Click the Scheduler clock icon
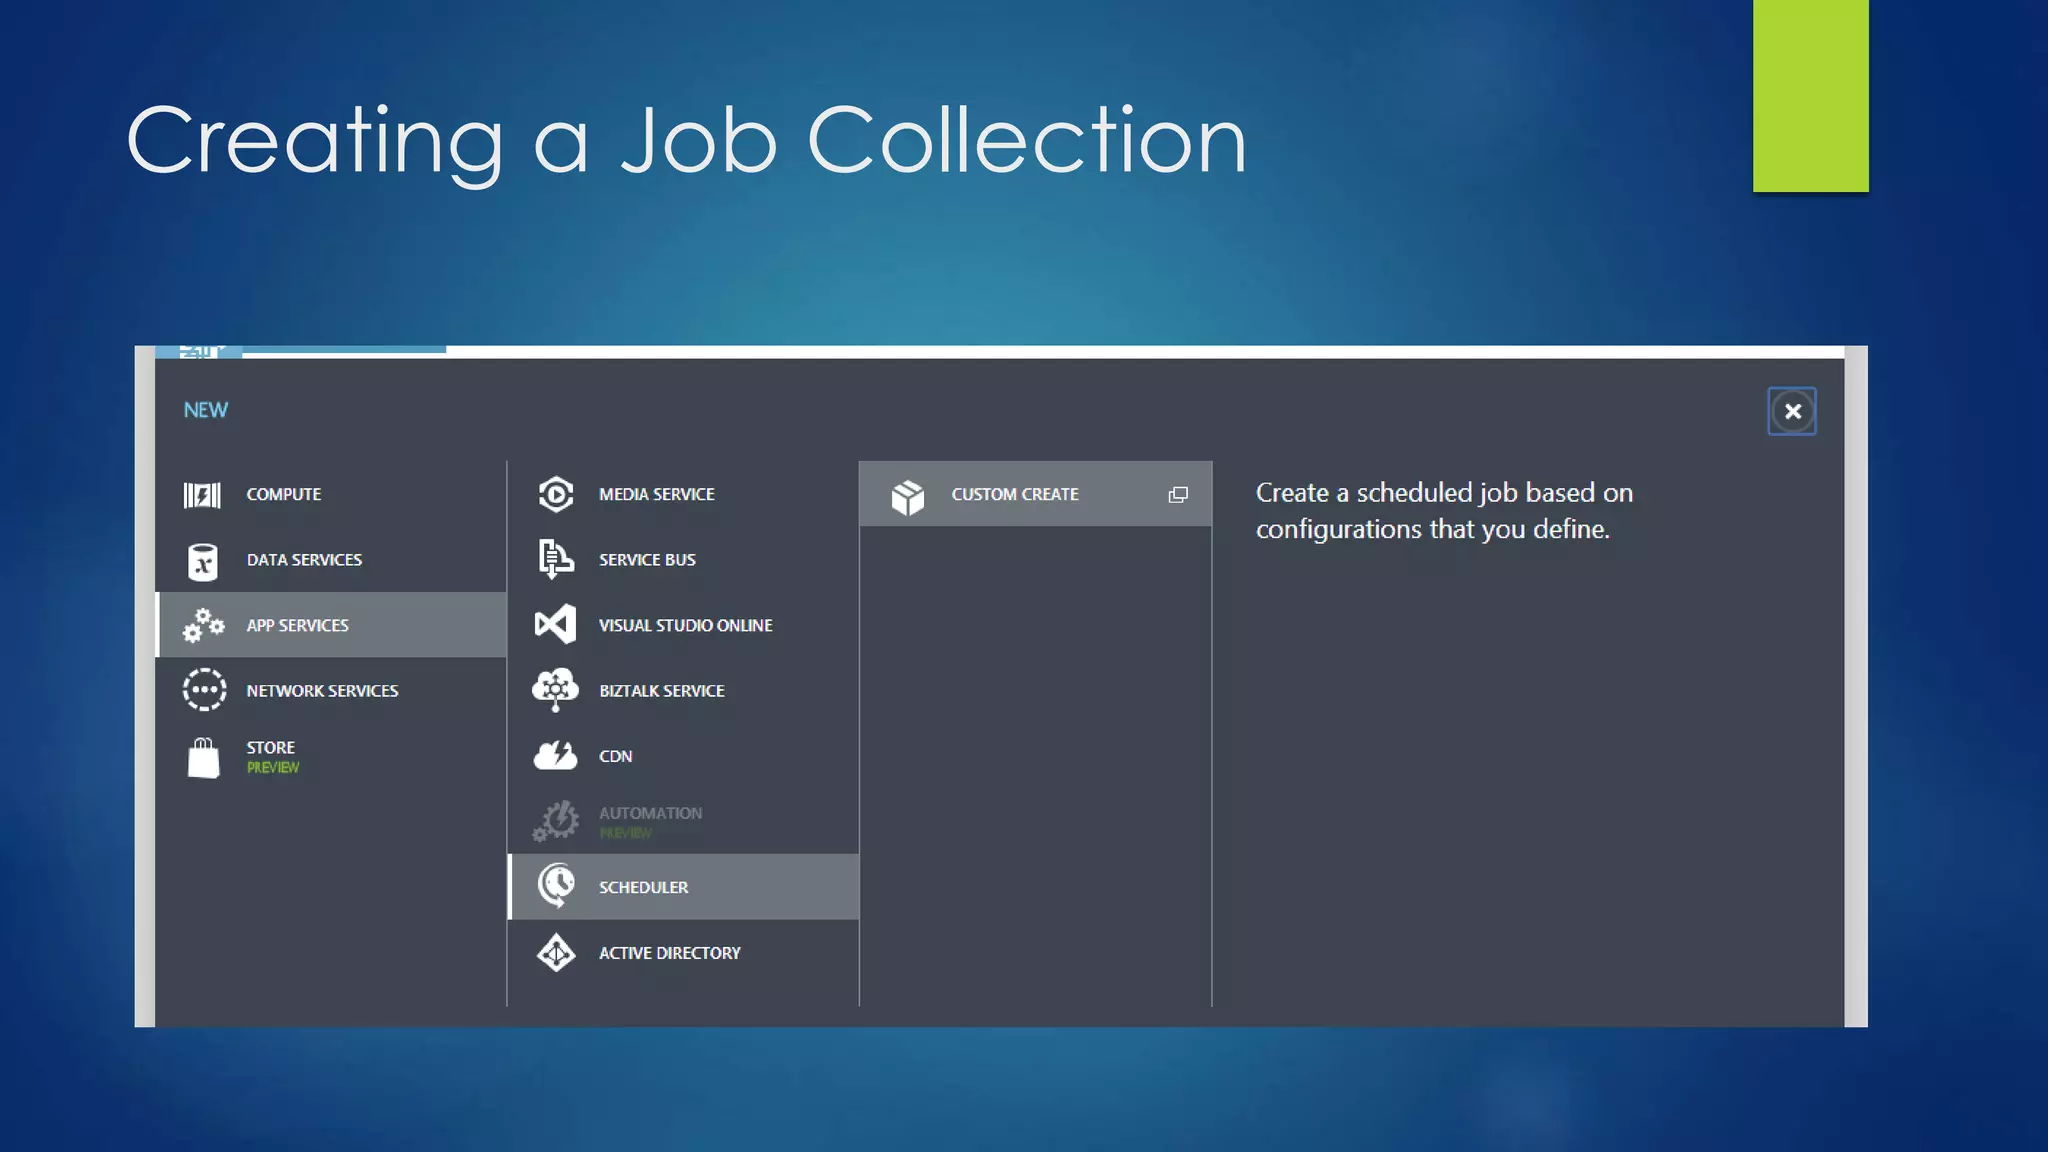Screen dimensions: 2048x1152 click(x=556, y=886)
